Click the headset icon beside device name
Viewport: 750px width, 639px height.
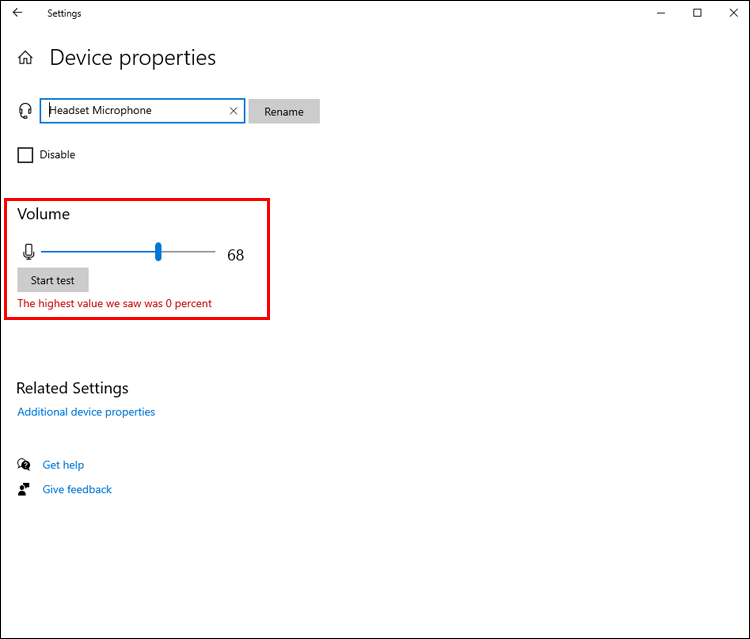pyautogui.click(x=25, y=111)
